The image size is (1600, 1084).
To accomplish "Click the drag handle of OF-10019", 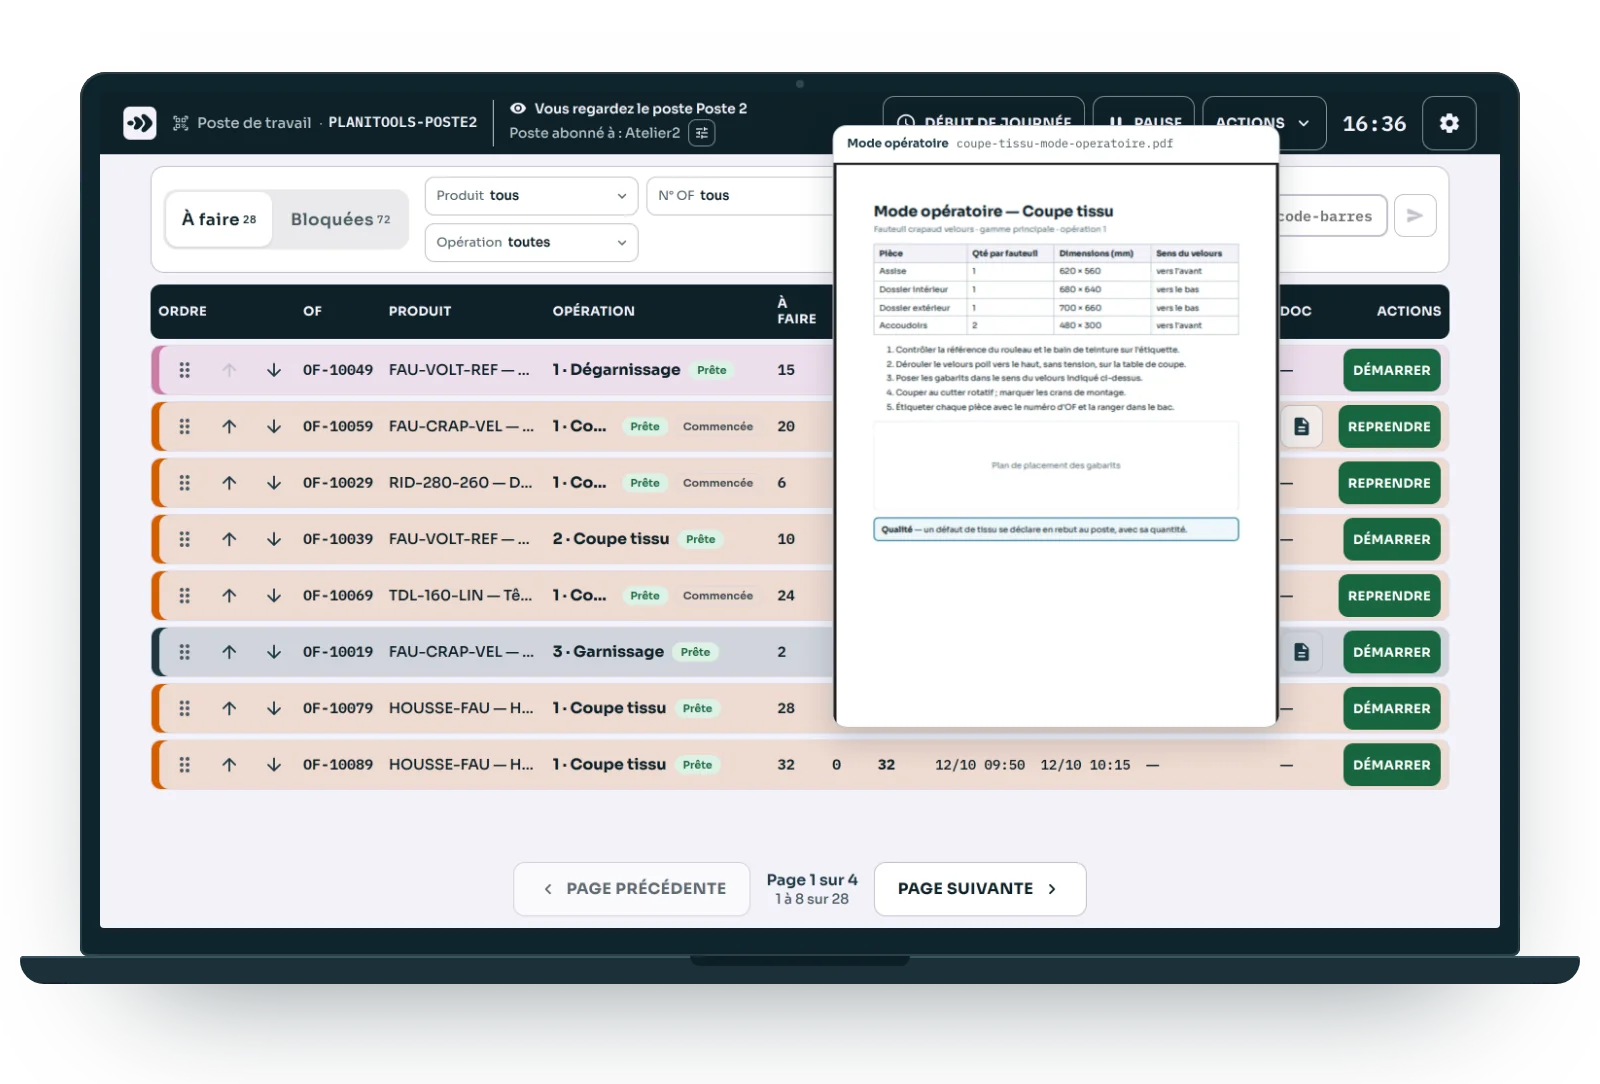I will coord(184,652).
